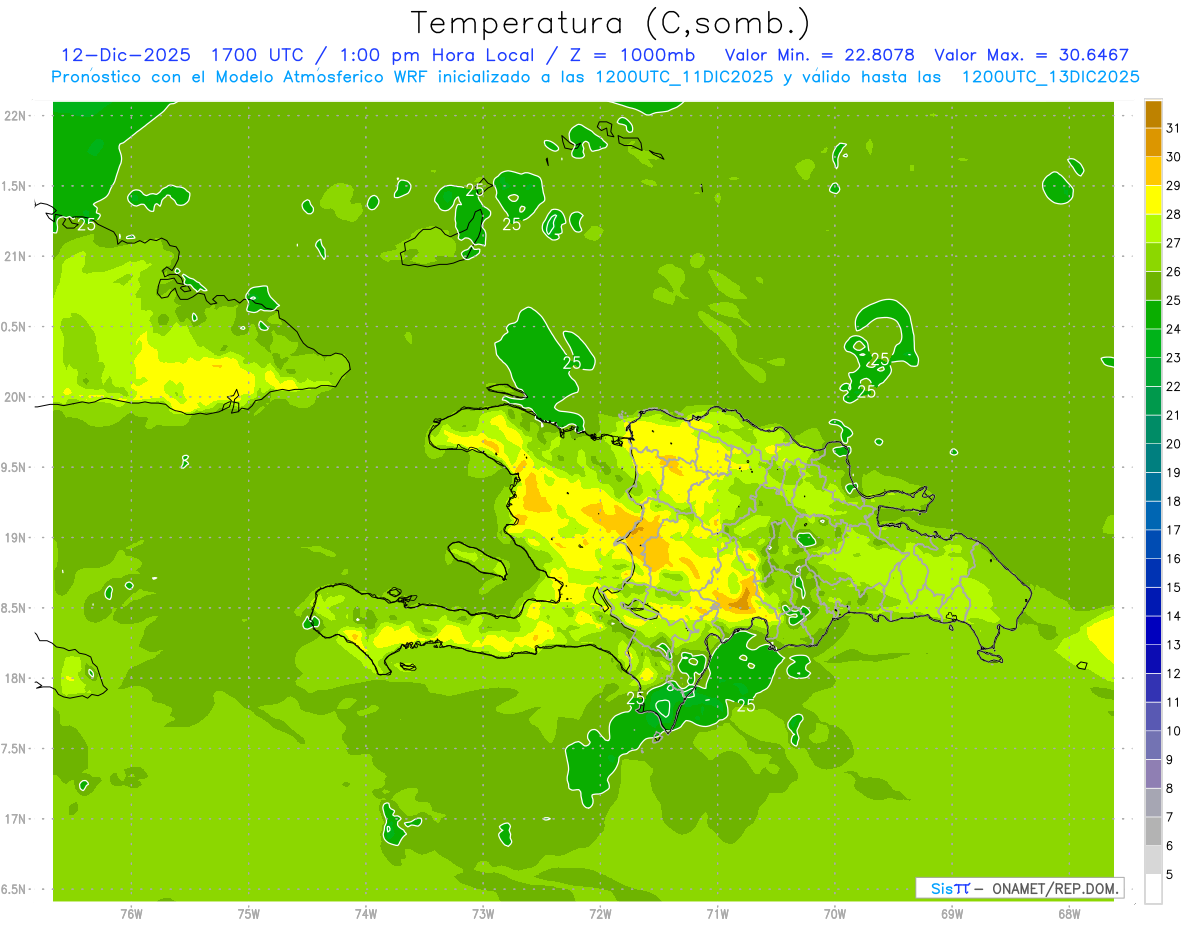Click the legend value "18"

1174,501
